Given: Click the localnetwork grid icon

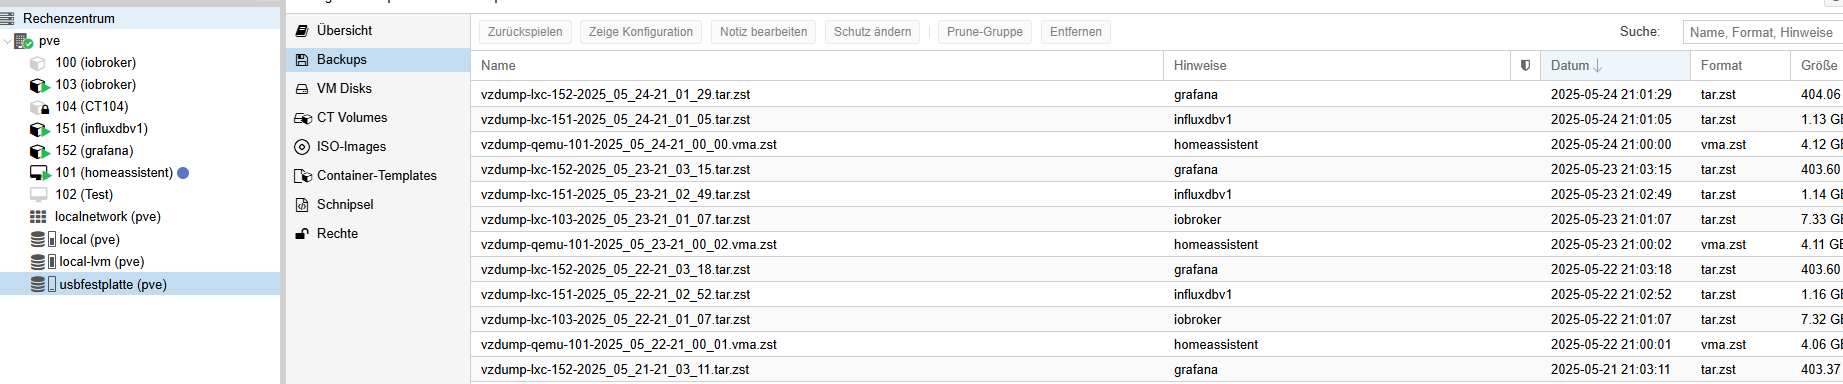Looking at the screenshot, I should (x=38, y=217).
